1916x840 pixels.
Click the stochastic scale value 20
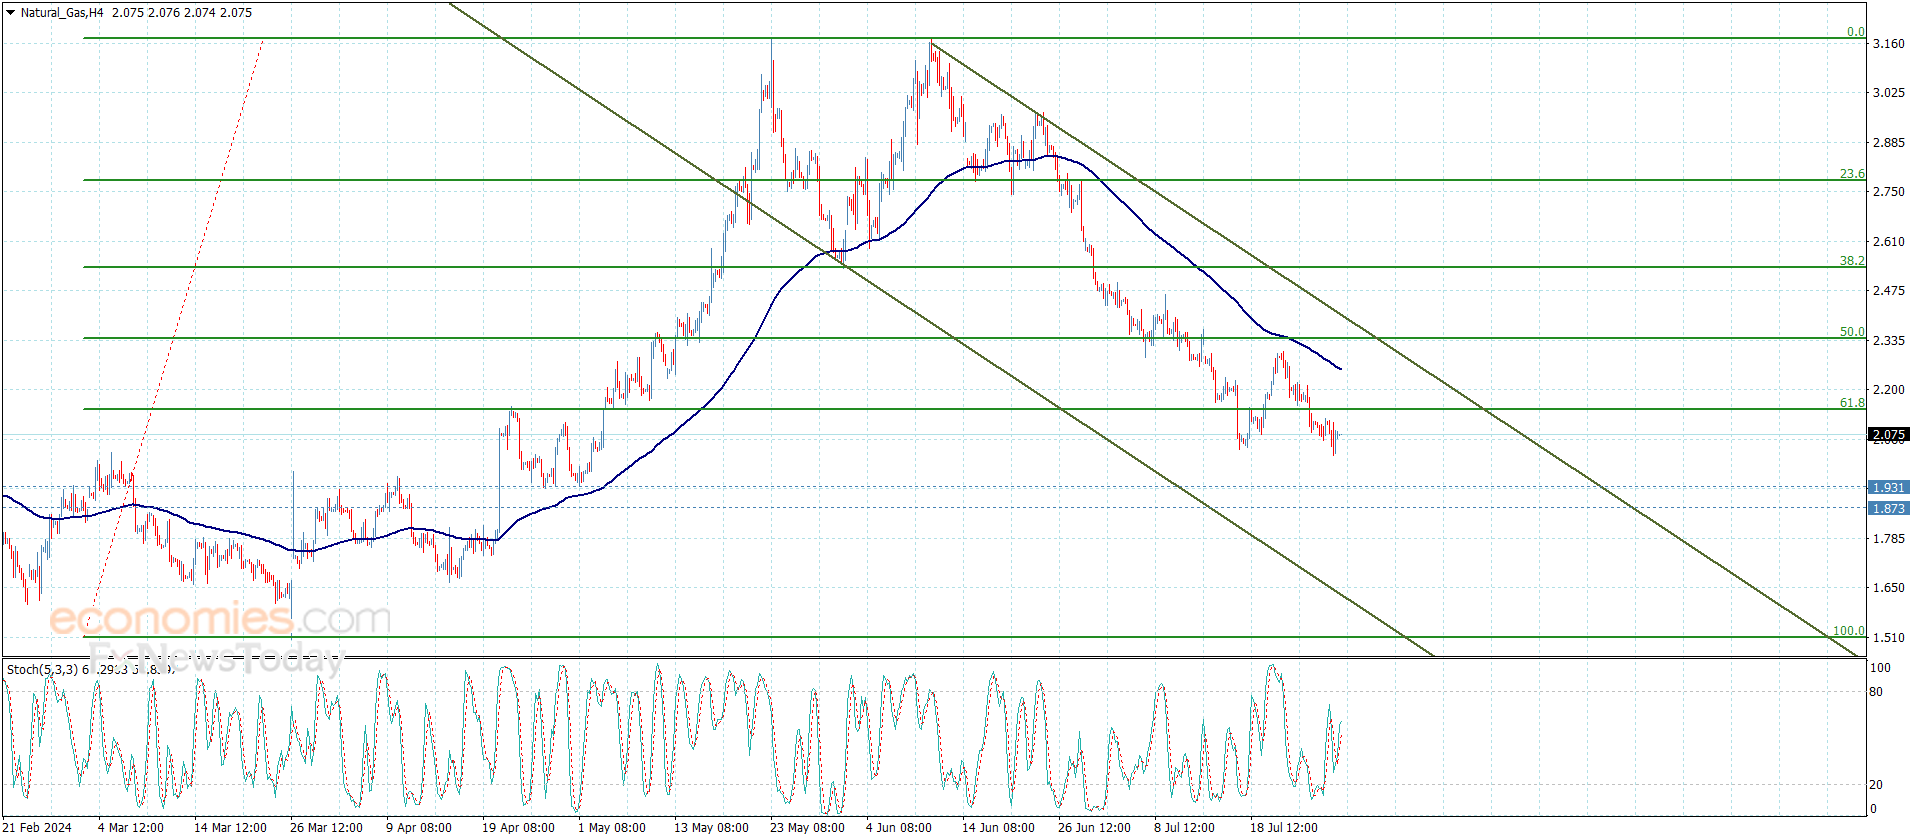coord(1876,785)
